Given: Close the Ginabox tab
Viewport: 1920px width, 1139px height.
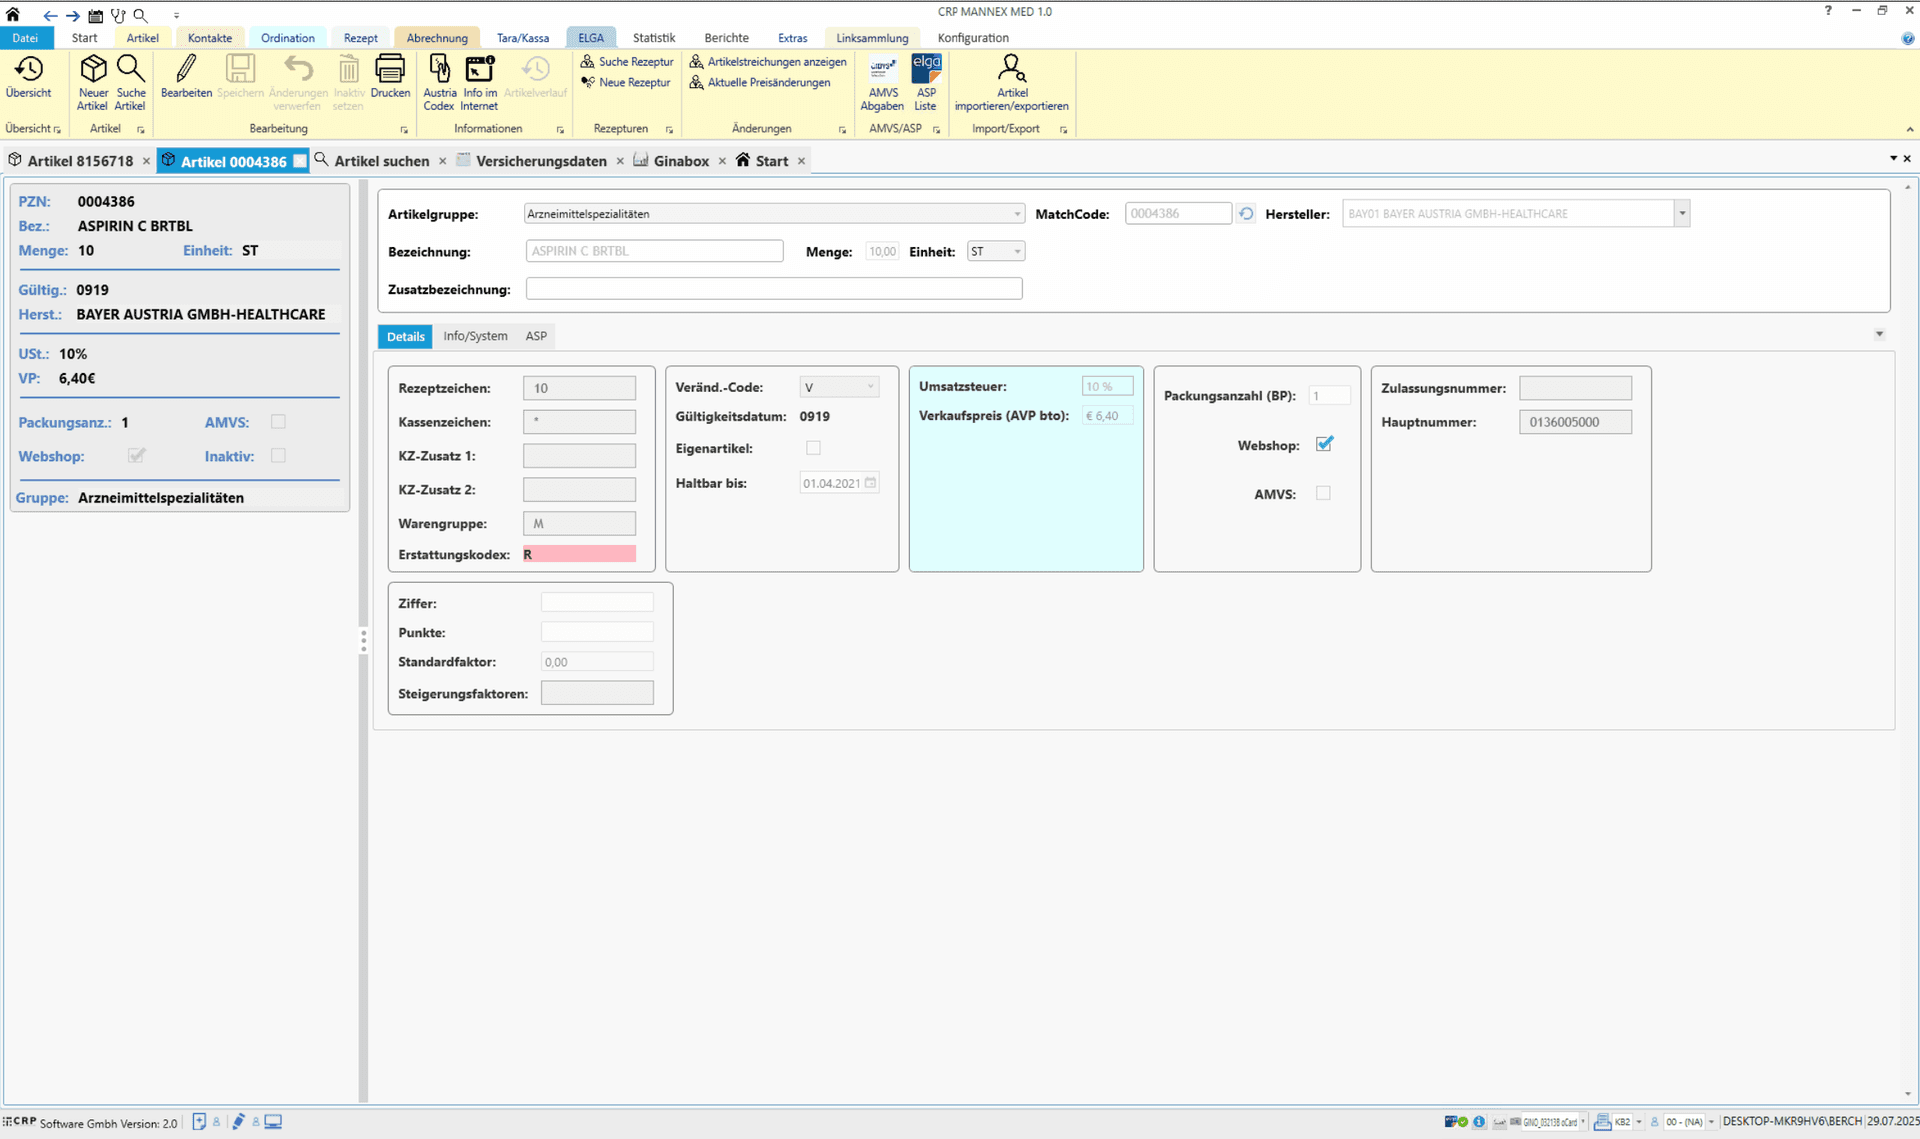Looking at the screenshot, I should click(x=722, y=161).
